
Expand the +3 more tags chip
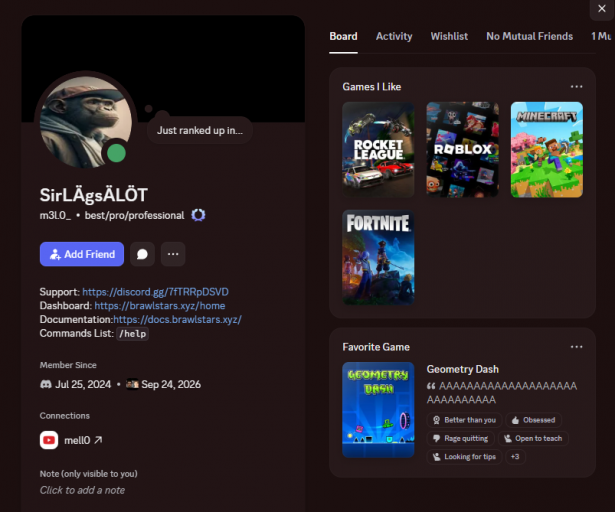[x=515, y=457]
